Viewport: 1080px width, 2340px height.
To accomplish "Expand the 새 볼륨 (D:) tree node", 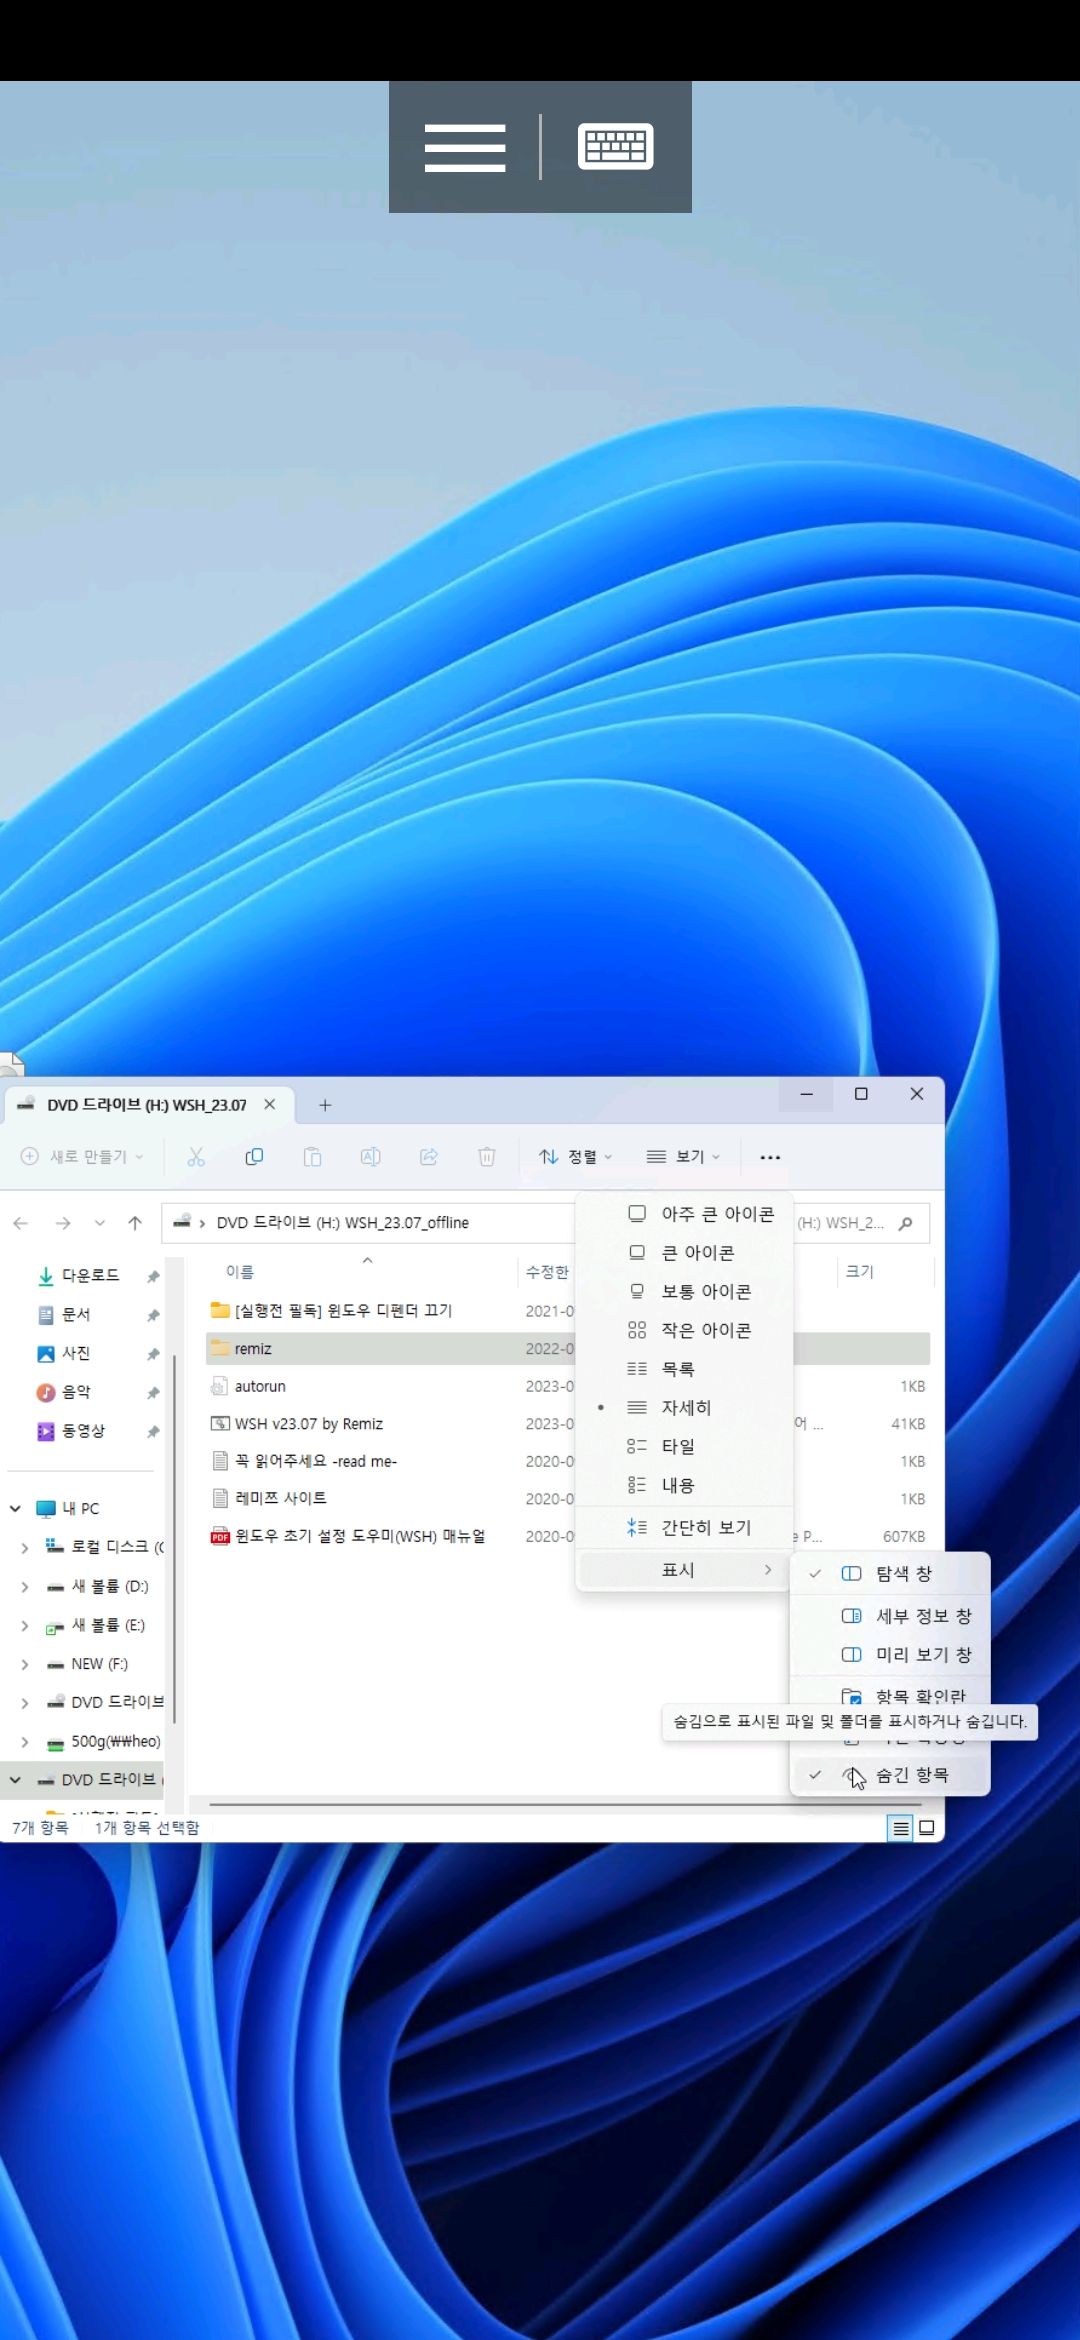I will pyautogui.click(x=25, y=1586).
